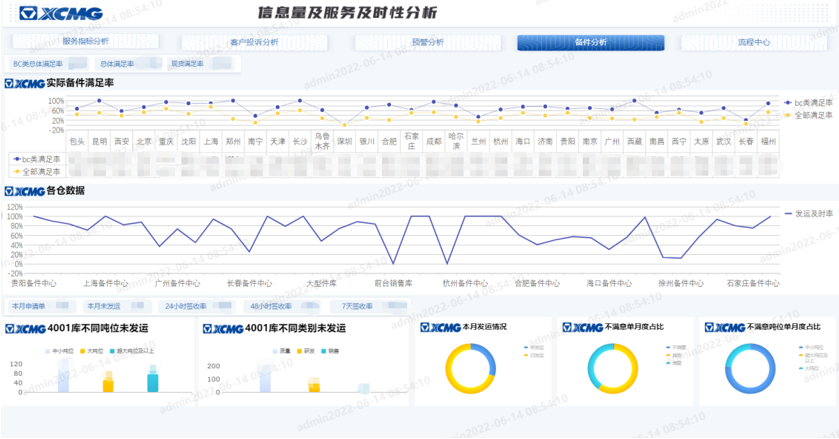Image resolution: width=839 pixels, height=439 pixels.
Task: Click the 48小时签收率 indicator card
Action: click(283, 306)
